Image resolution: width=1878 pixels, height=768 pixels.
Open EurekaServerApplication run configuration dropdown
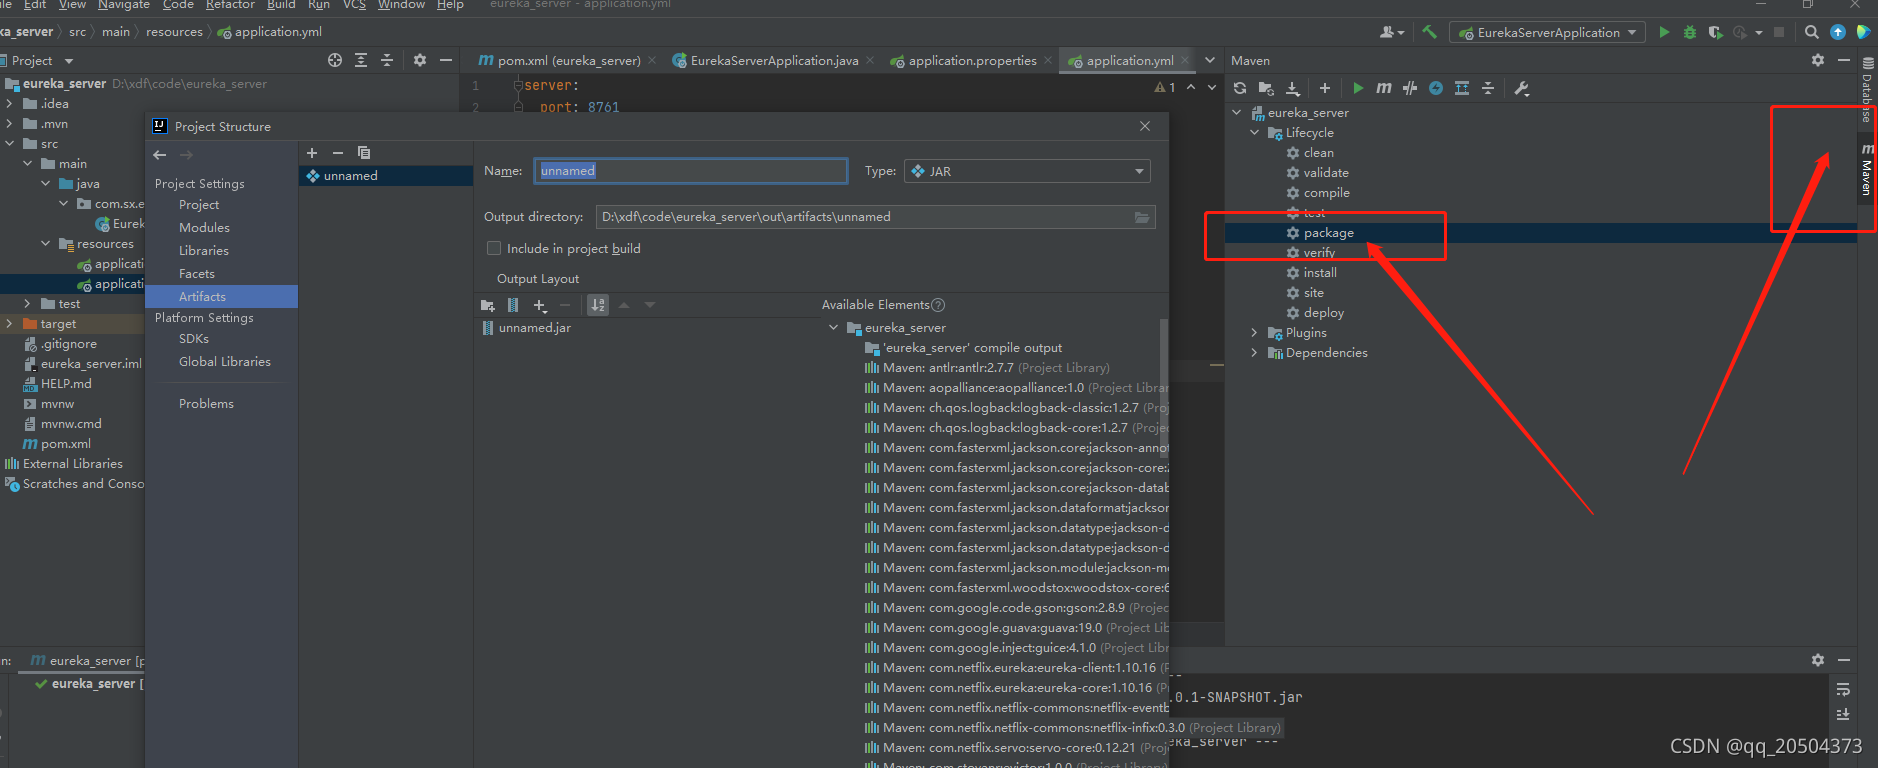(1547, 32)
